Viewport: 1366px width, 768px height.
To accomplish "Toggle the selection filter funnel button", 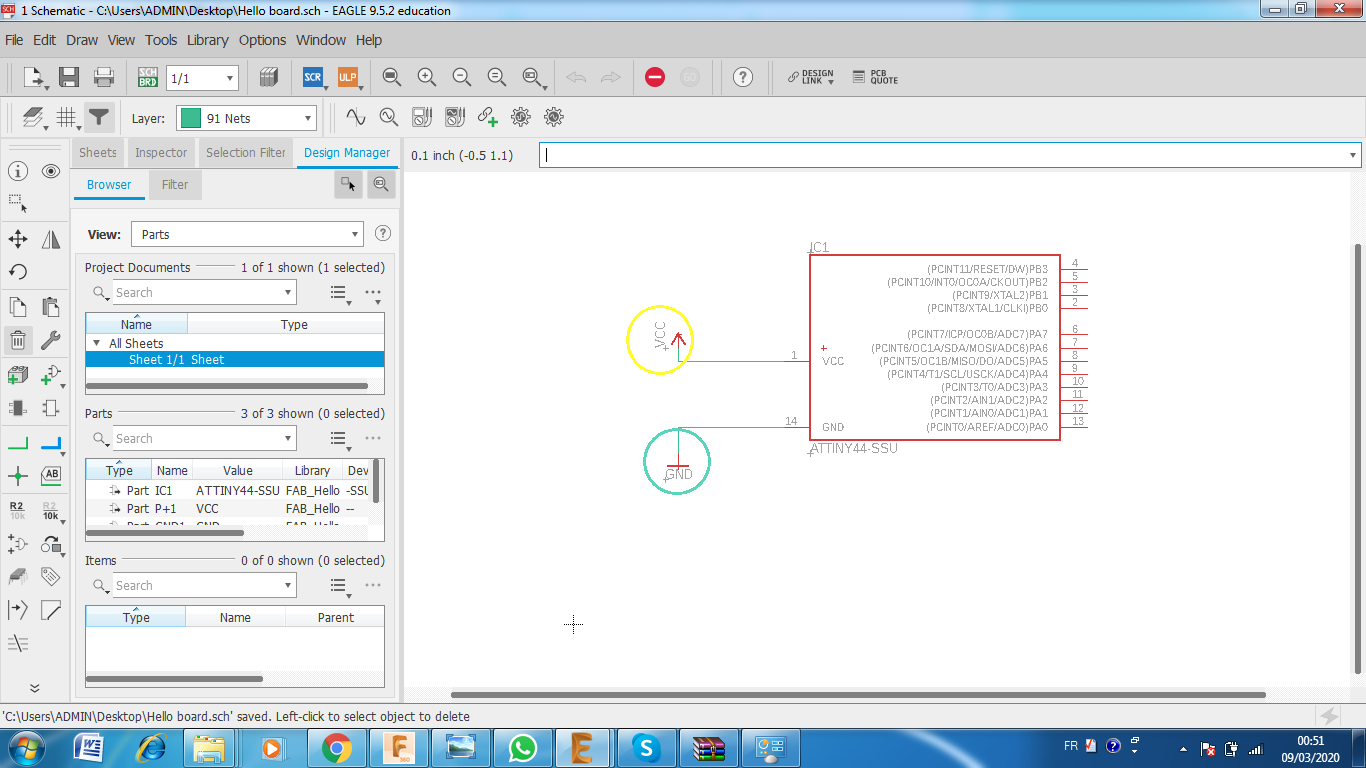I will [98, 118].
